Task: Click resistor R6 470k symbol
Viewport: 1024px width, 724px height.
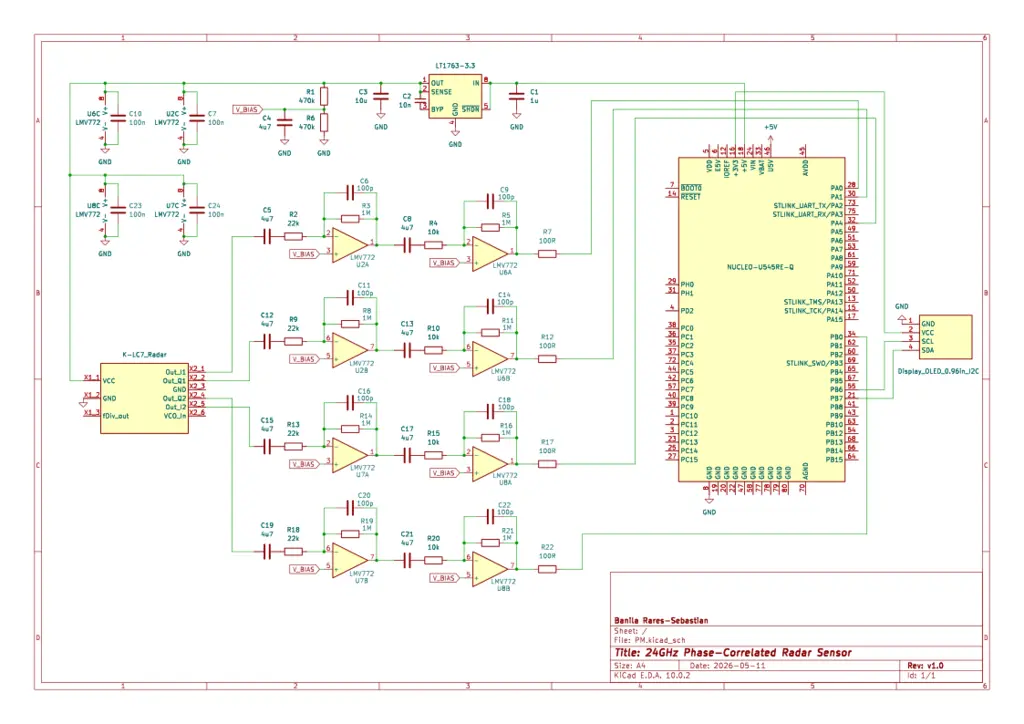Action: point(324,123)
